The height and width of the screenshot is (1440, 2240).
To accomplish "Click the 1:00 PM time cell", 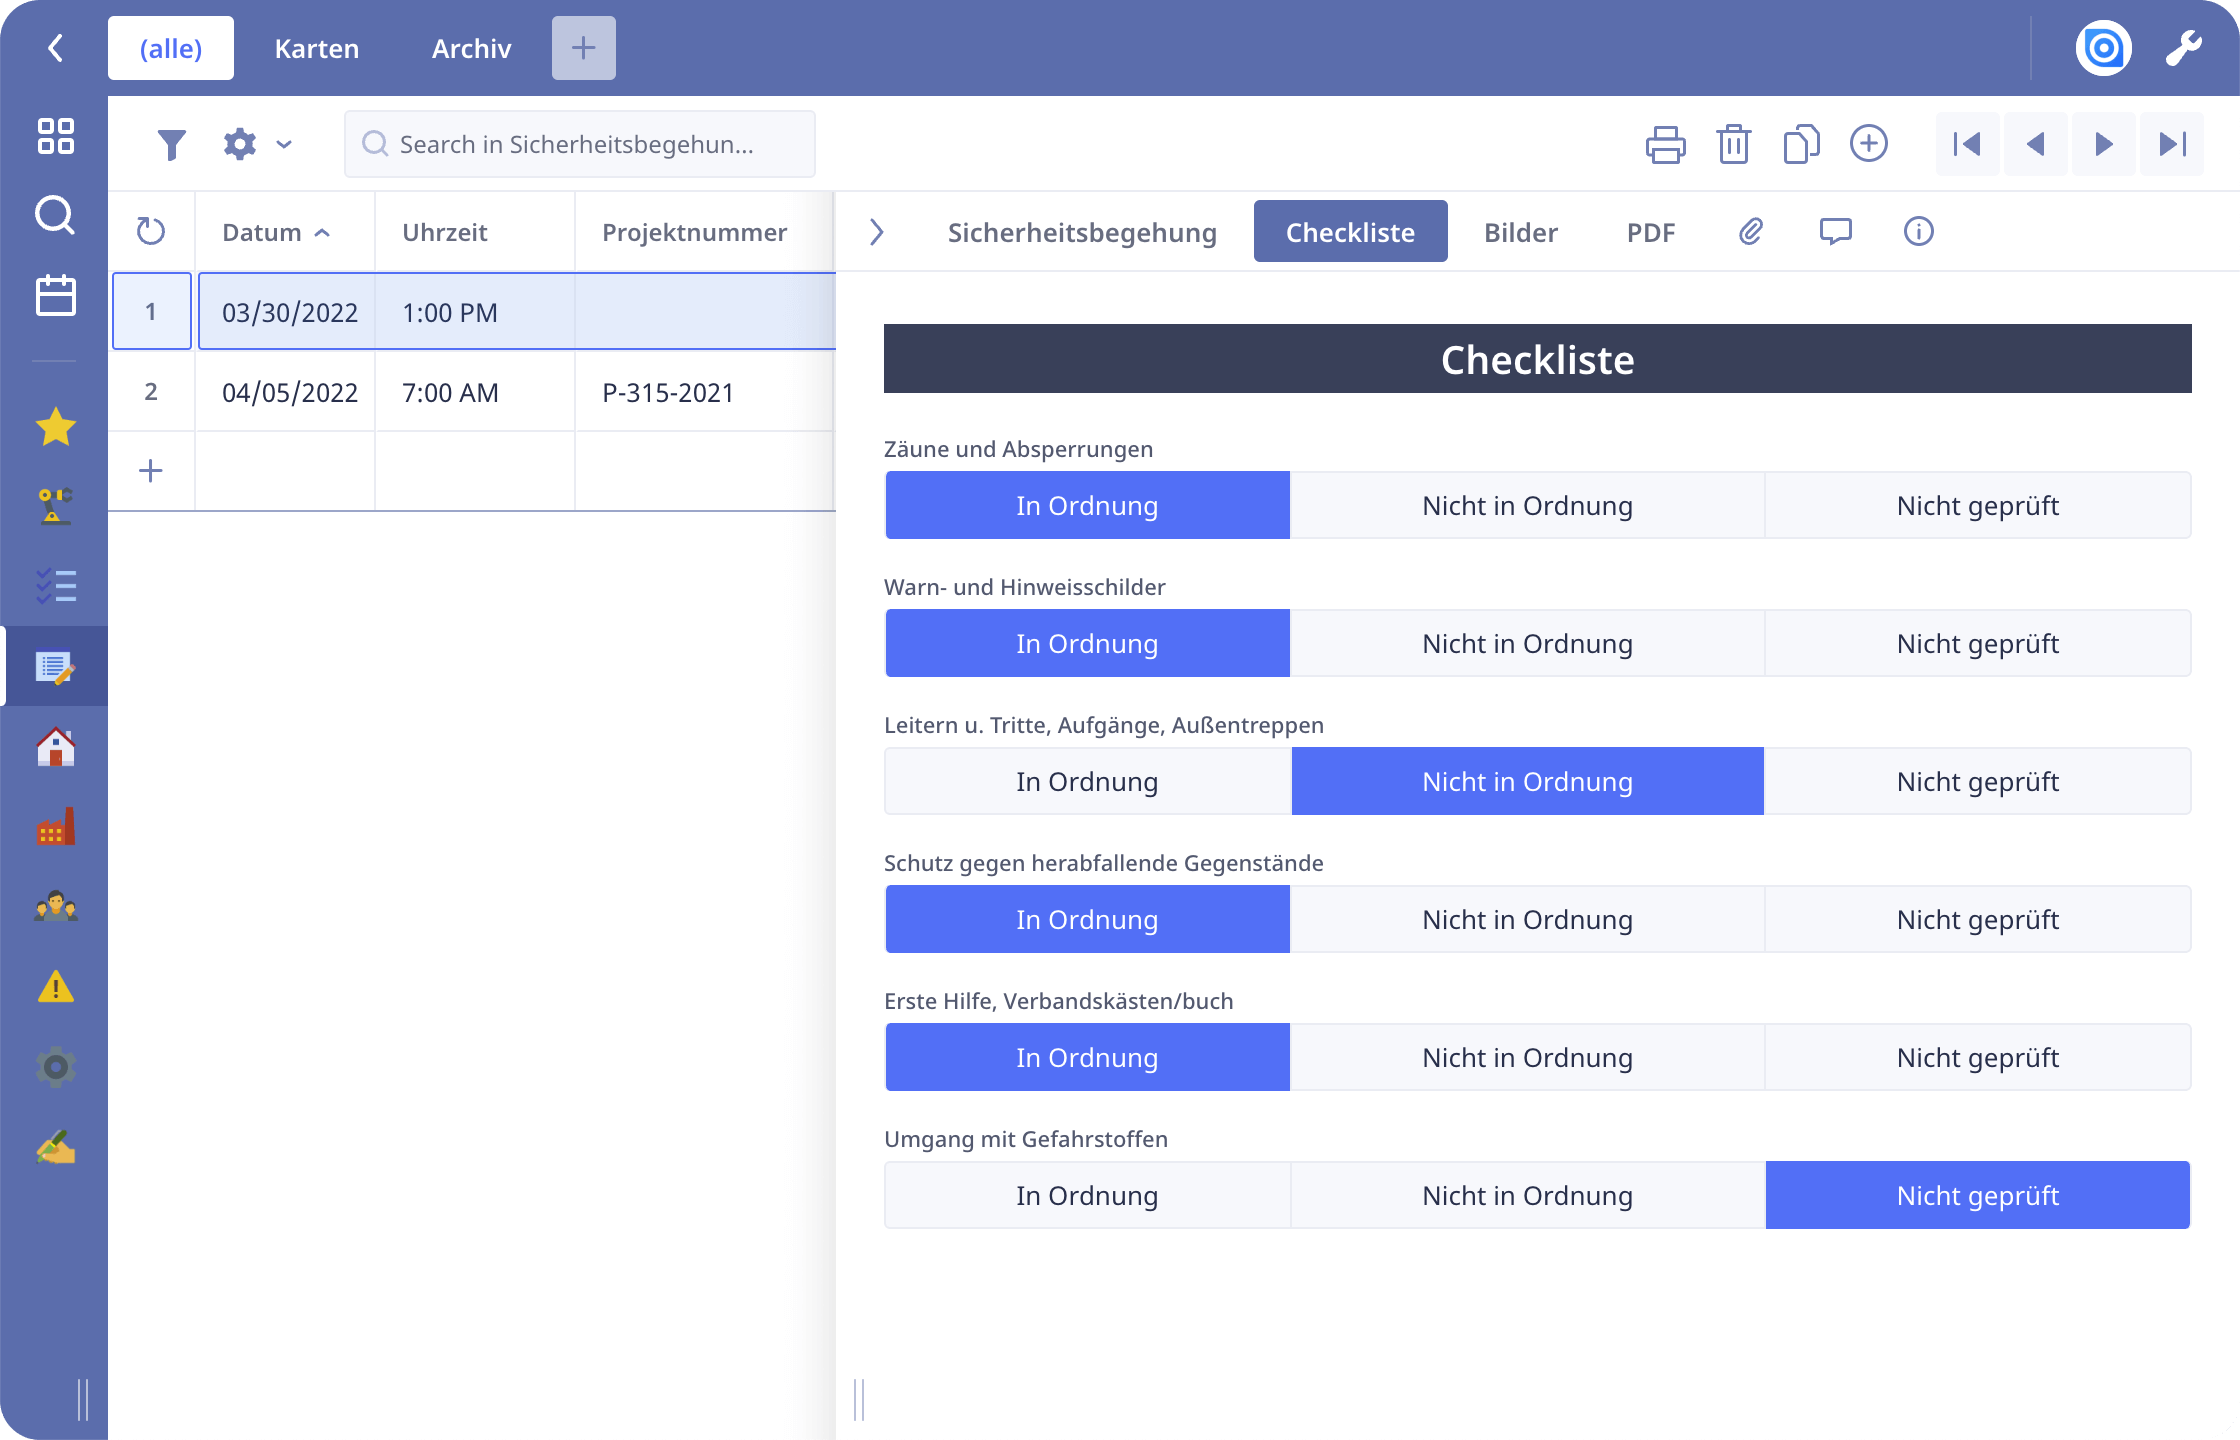I will coord(475,312).
